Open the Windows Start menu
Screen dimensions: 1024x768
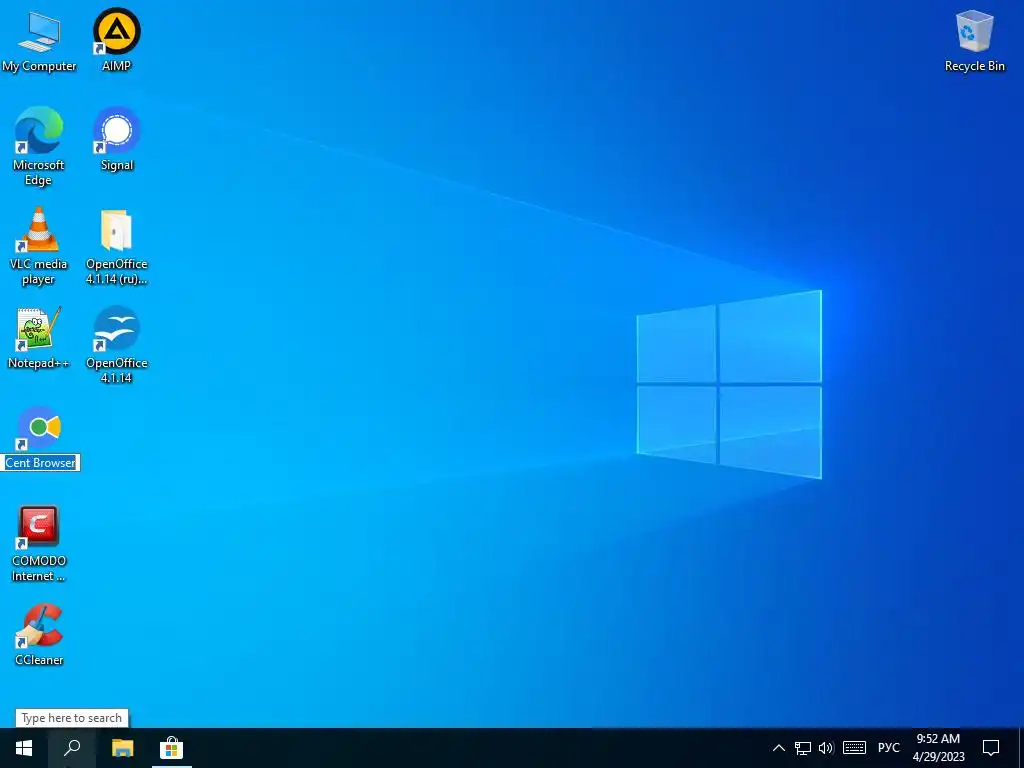(24, 748)
